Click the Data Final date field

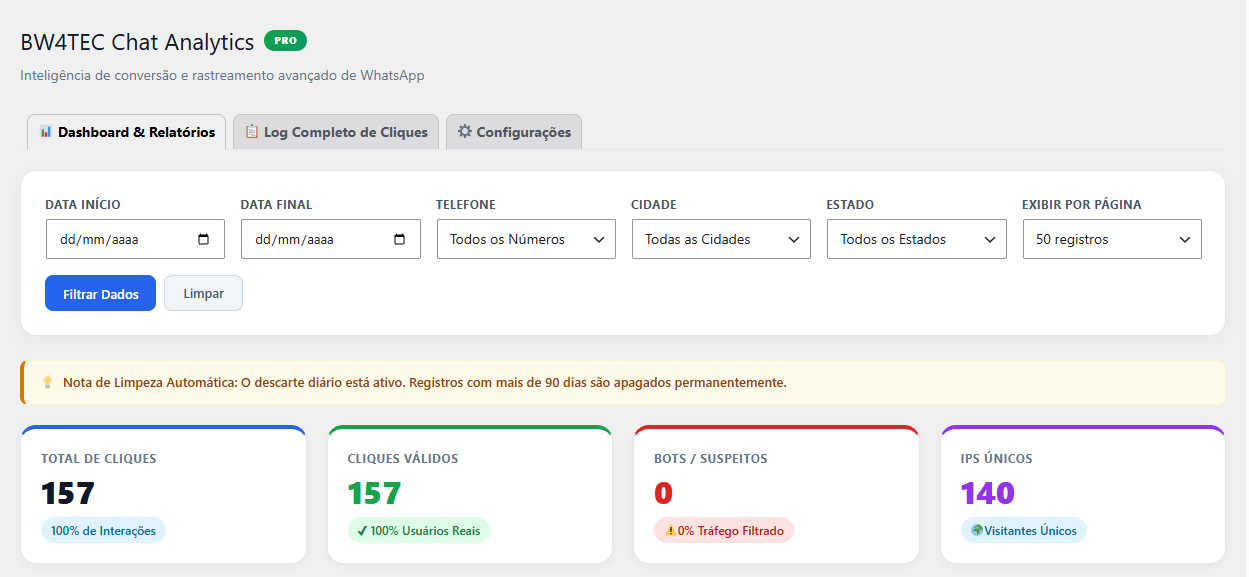pyautogui.click(x=331, y=239)
